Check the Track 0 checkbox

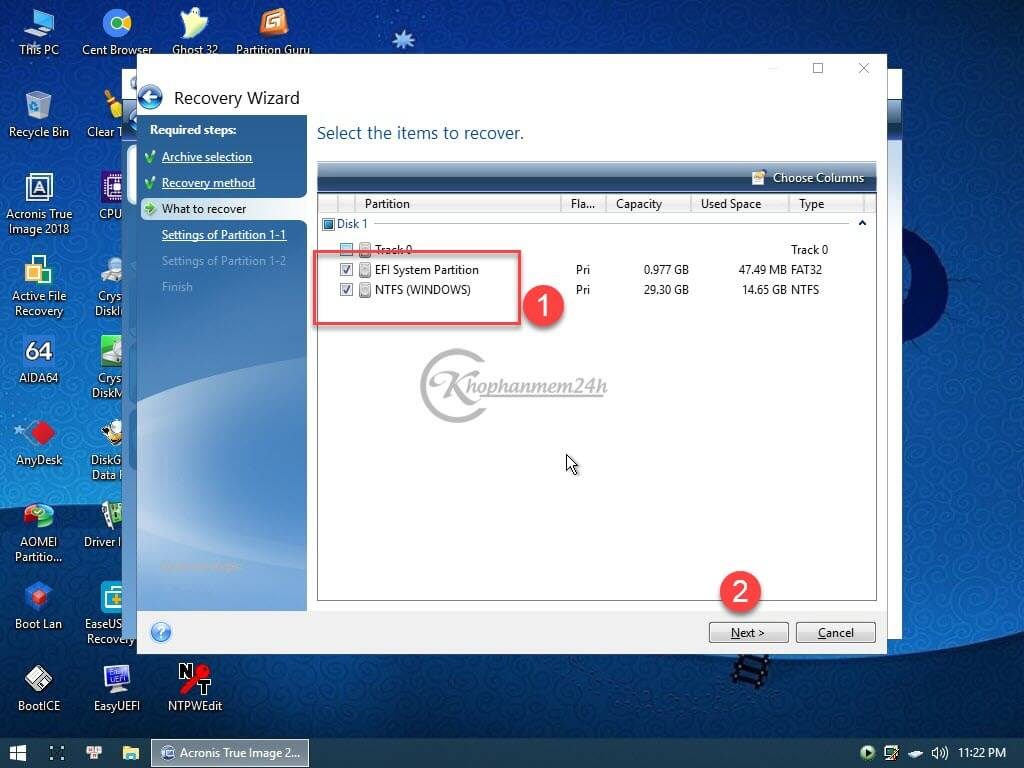[346, 250]
